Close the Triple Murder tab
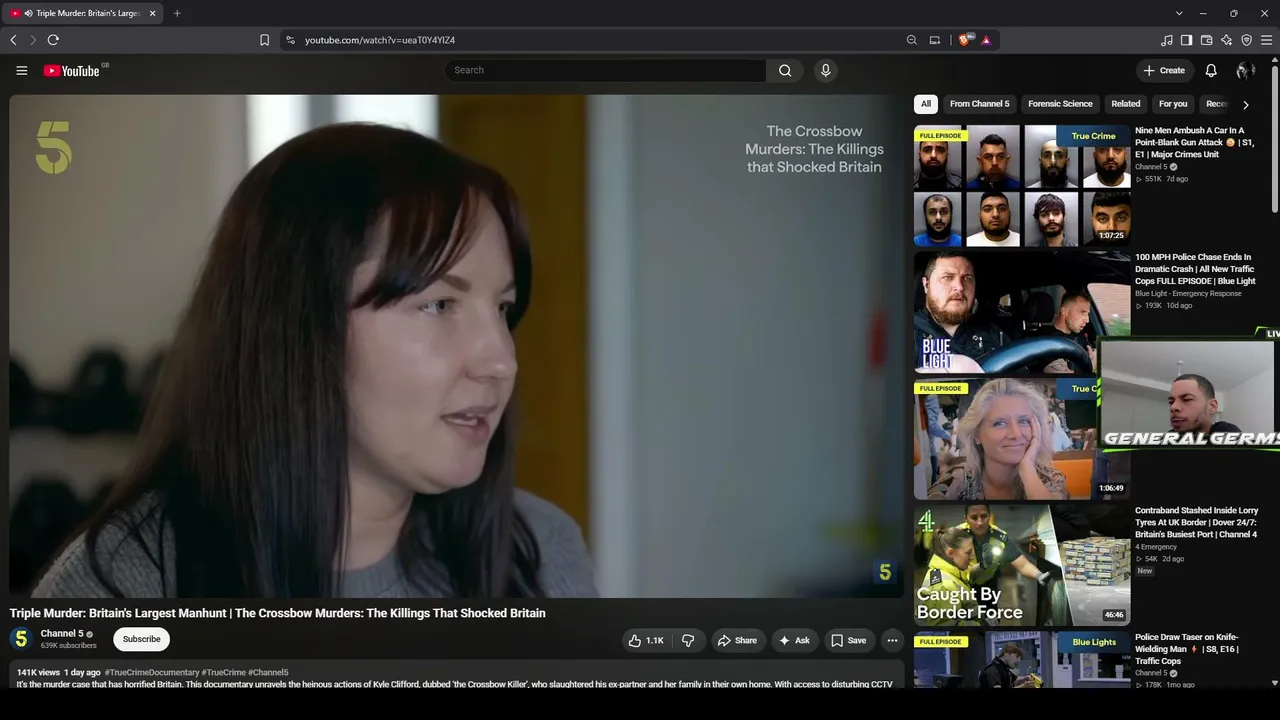1280x720 pixels. (x=151, y=13)
